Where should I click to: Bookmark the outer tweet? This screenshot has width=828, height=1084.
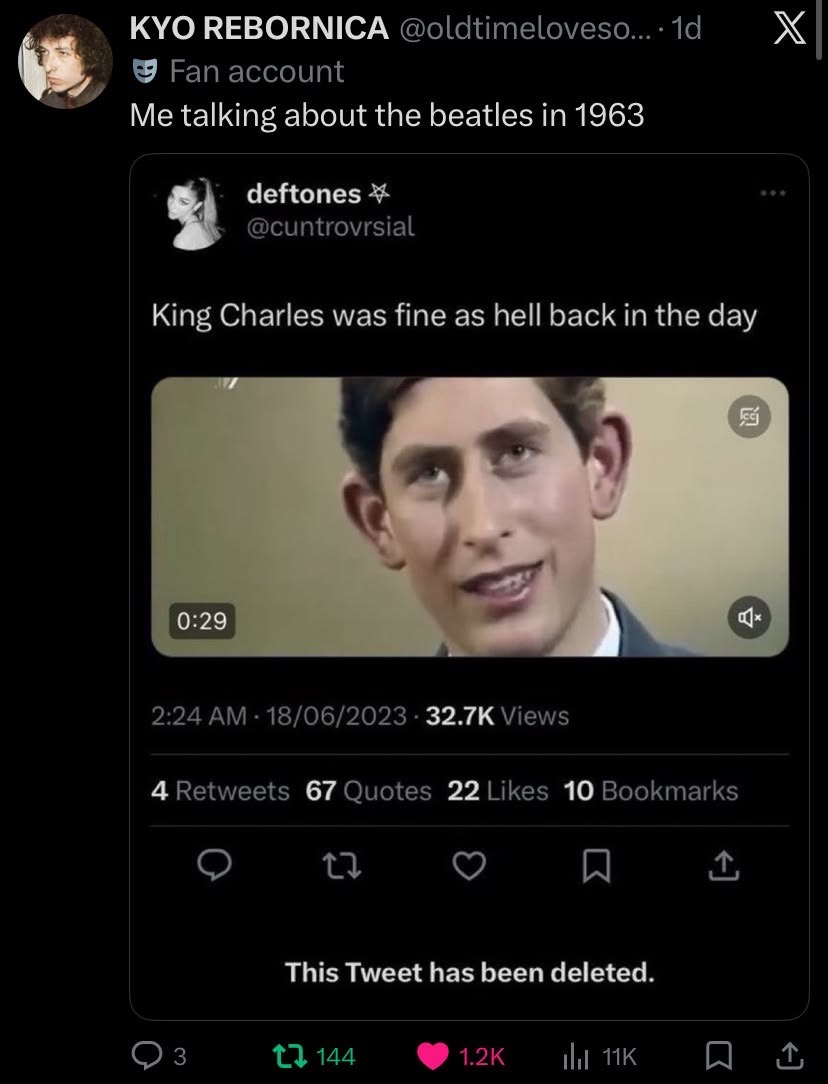pyautogui.click(x=718, y=1056)
